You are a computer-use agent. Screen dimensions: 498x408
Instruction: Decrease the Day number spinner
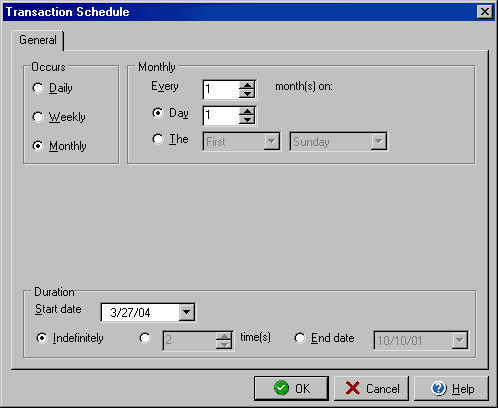click(x=247, y=120)
